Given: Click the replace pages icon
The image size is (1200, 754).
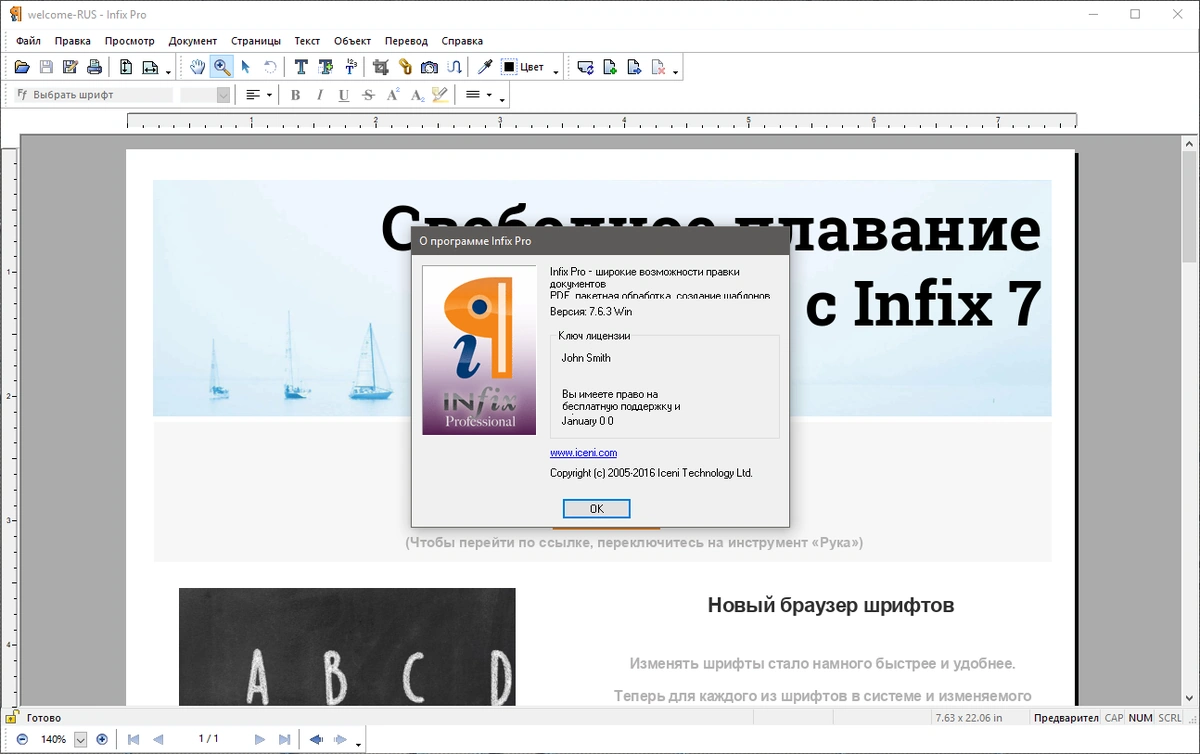Looking at the screenshot, I should click(x=586, y=67).
